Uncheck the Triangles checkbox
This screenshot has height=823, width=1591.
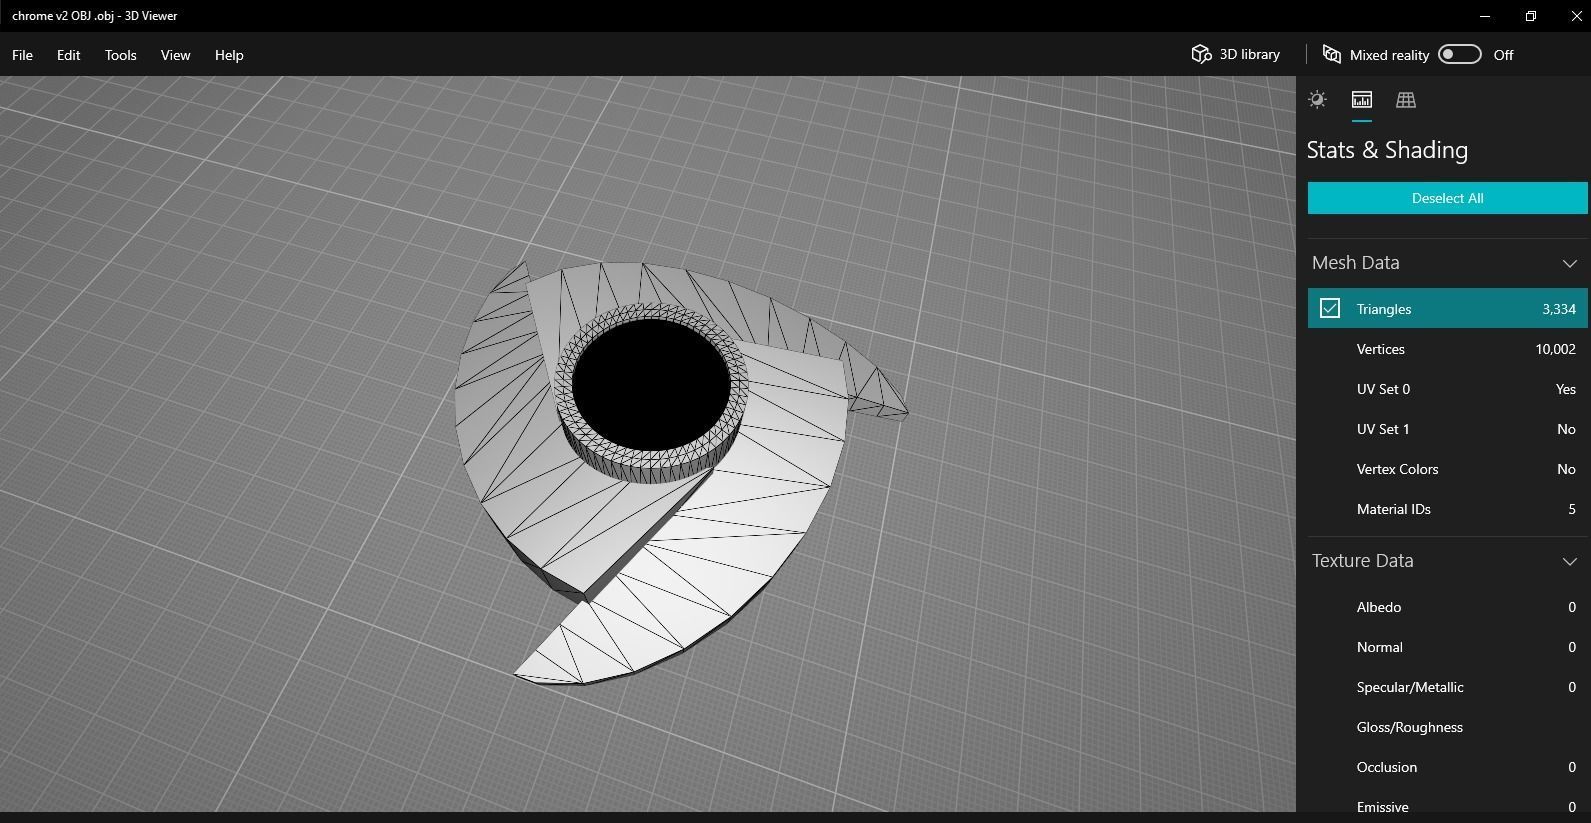[1329, 308]
